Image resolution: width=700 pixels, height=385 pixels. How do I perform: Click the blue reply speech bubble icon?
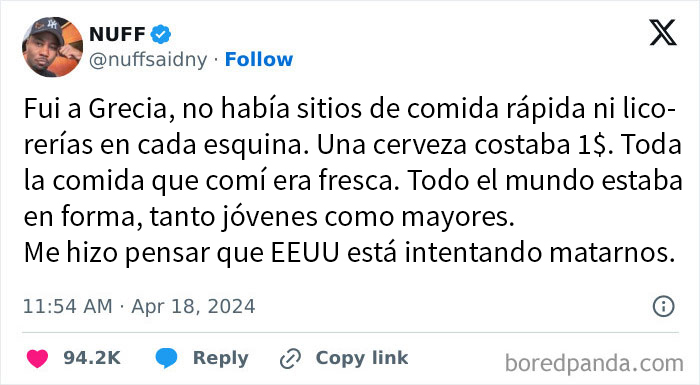(167, 358)
